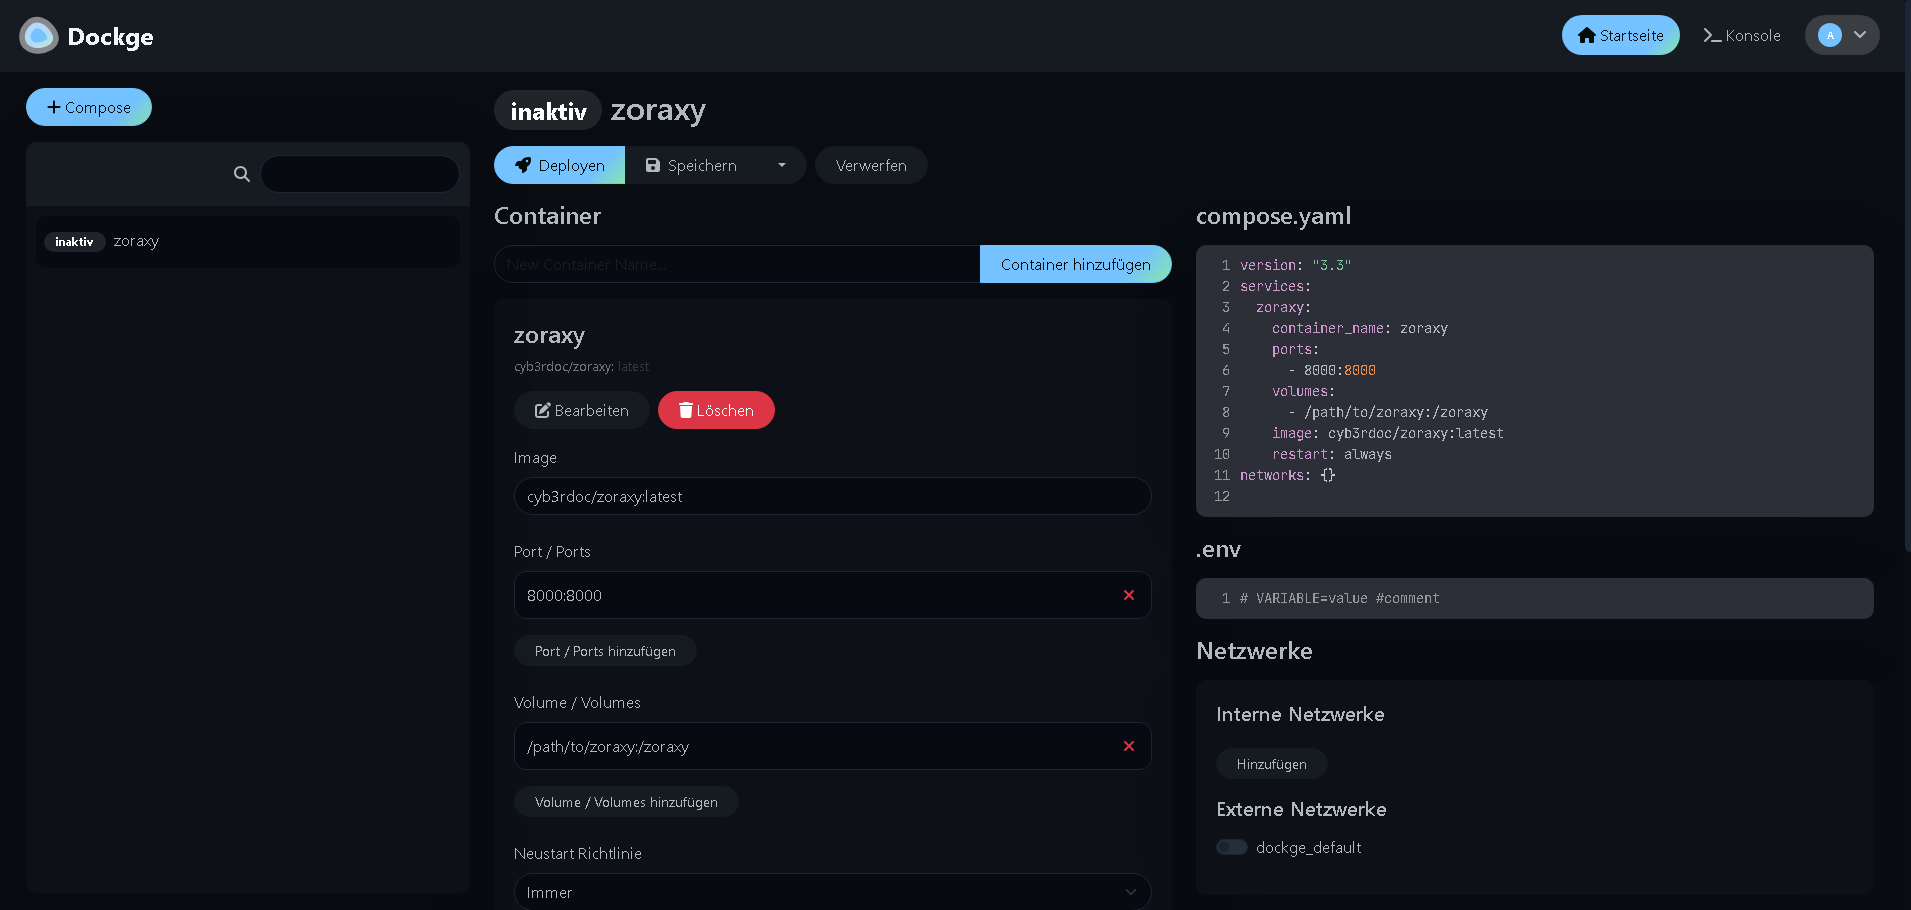Go to Startseite home button
1911x910 pixels.
point(1620,35)
